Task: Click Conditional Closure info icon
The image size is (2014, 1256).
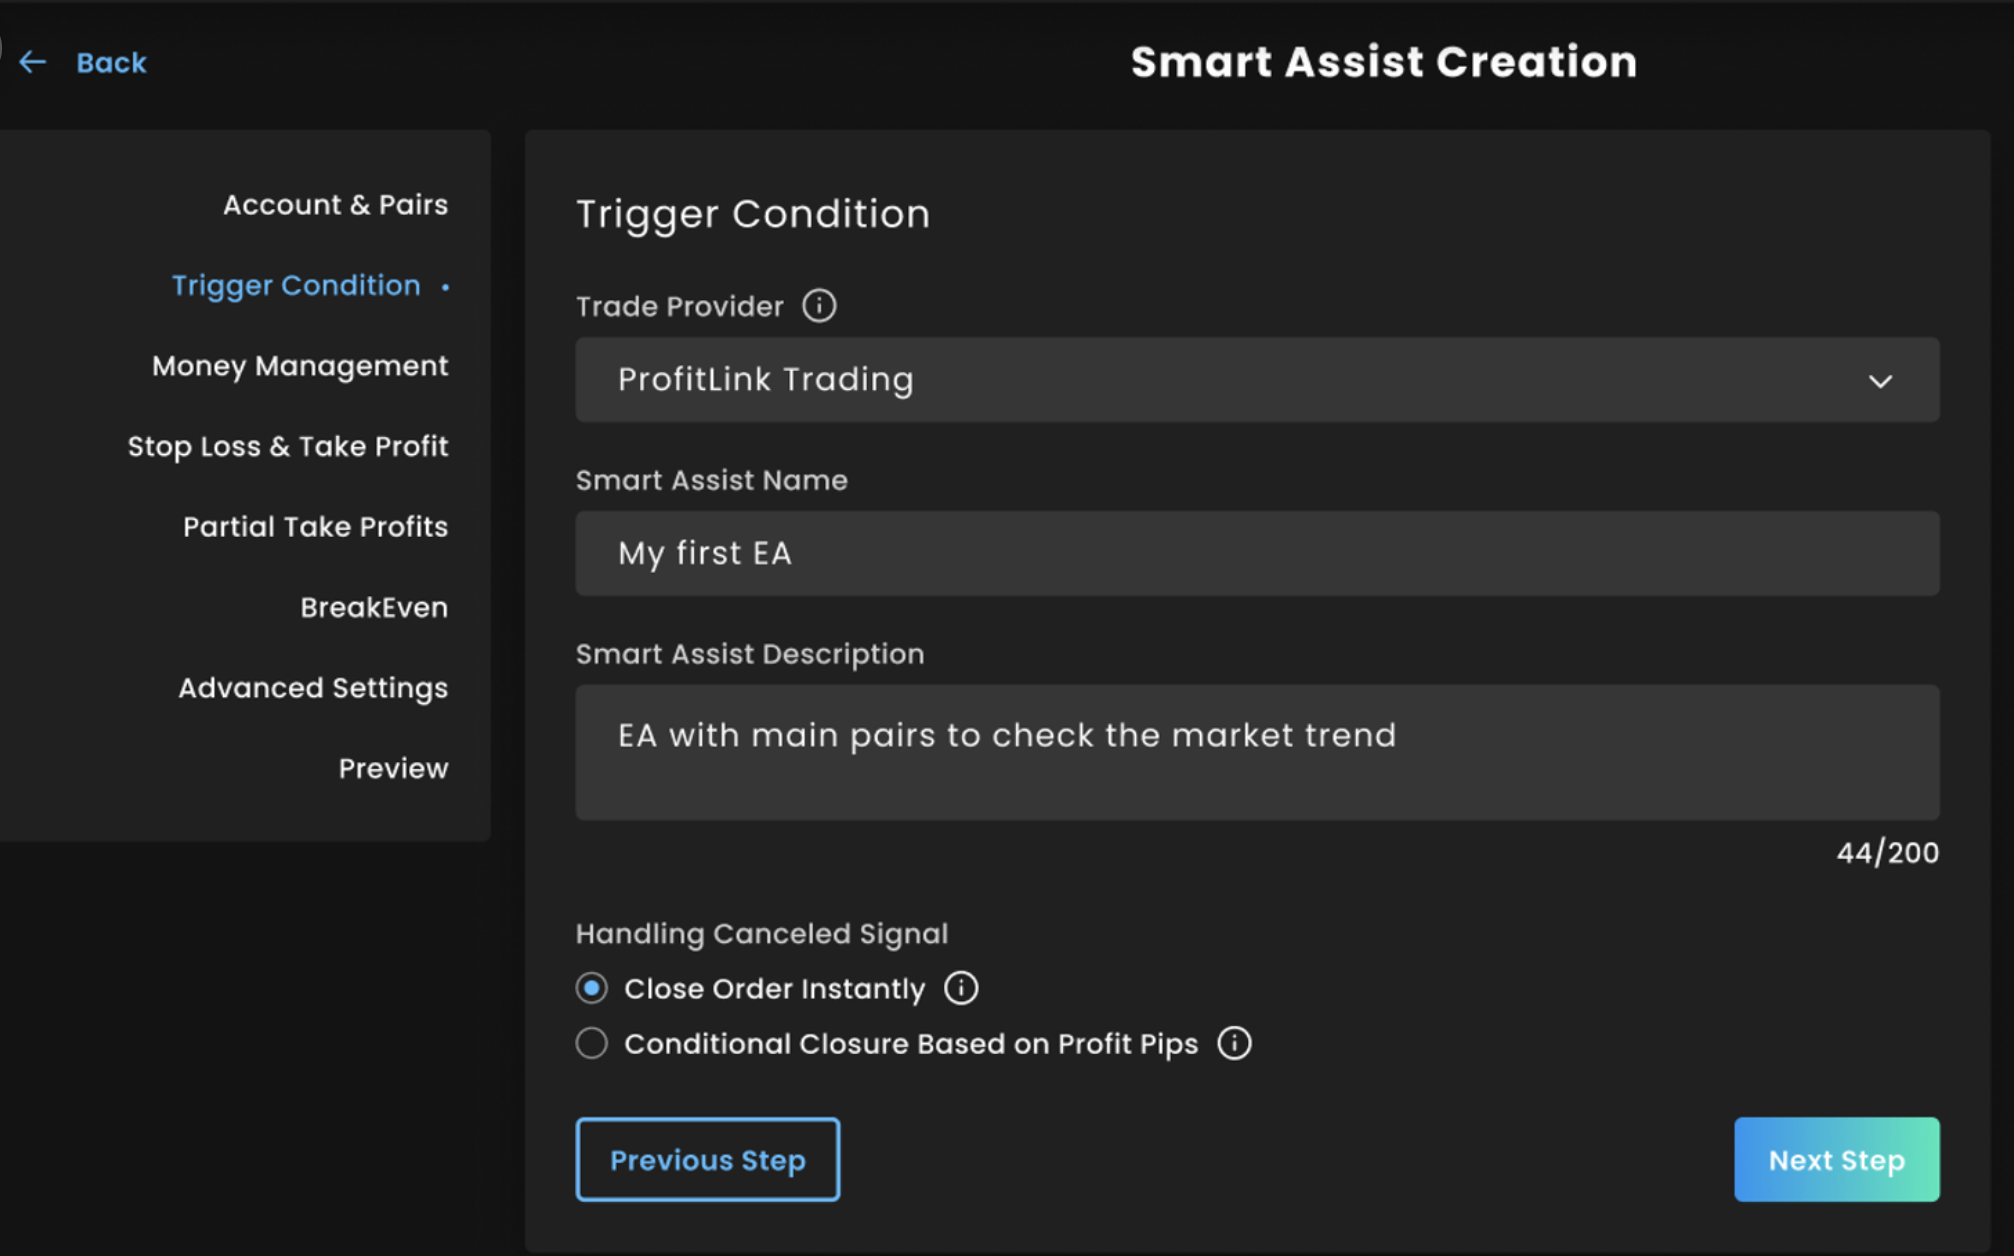Action: pos(1234,1043)
